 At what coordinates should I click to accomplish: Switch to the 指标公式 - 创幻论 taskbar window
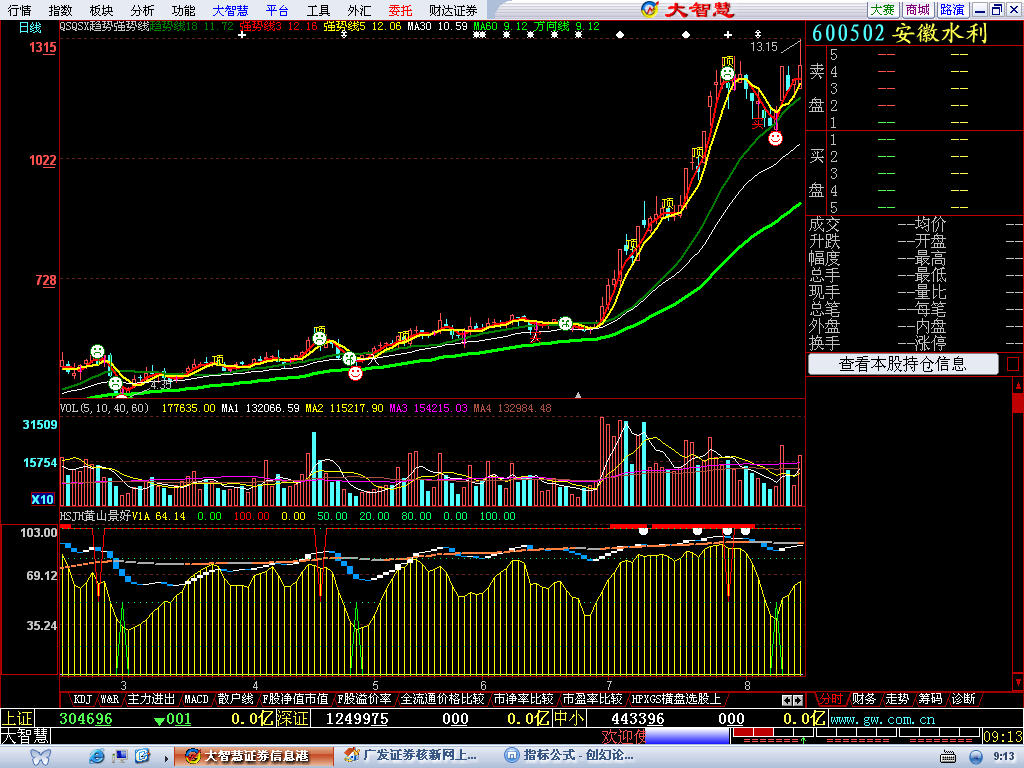point(570,756)
